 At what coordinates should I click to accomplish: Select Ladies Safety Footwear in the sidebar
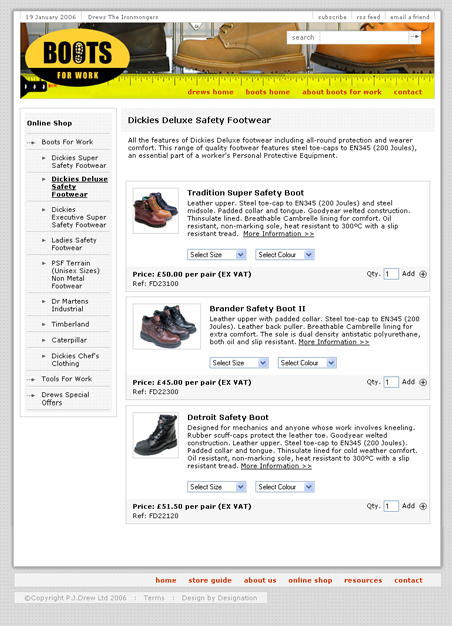(x=74, y=244)
